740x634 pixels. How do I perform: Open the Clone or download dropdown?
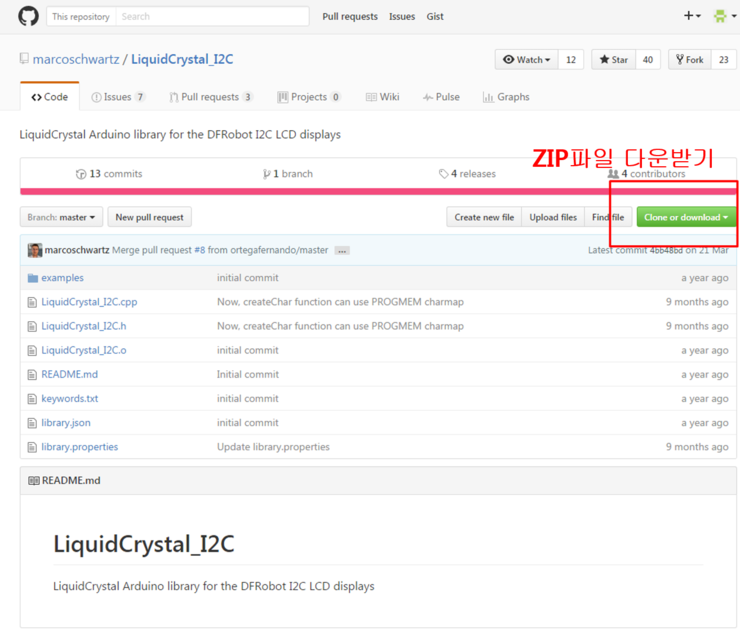click(x=686, y=217)
